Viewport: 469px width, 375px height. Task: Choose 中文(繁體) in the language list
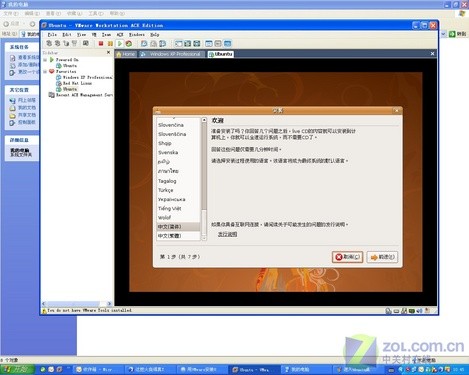pyautogui.click(x=169, y=236)
